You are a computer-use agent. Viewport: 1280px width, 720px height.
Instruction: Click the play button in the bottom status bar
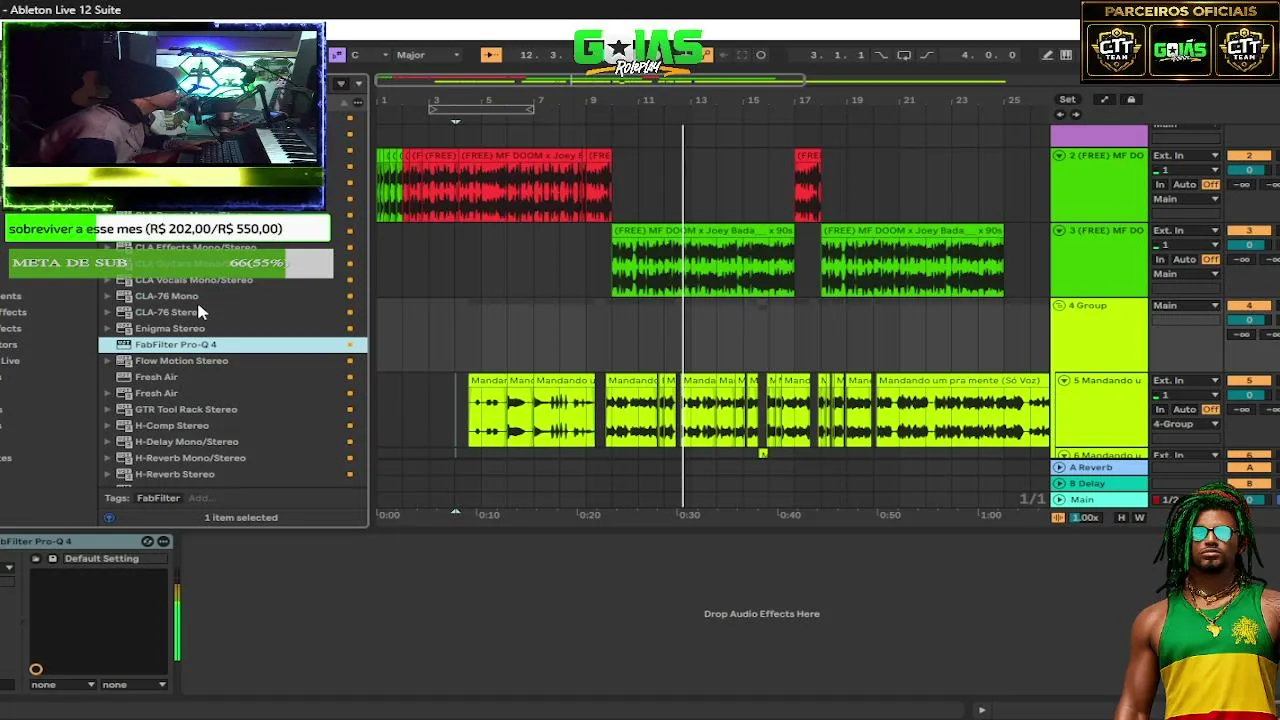[981, 710]
